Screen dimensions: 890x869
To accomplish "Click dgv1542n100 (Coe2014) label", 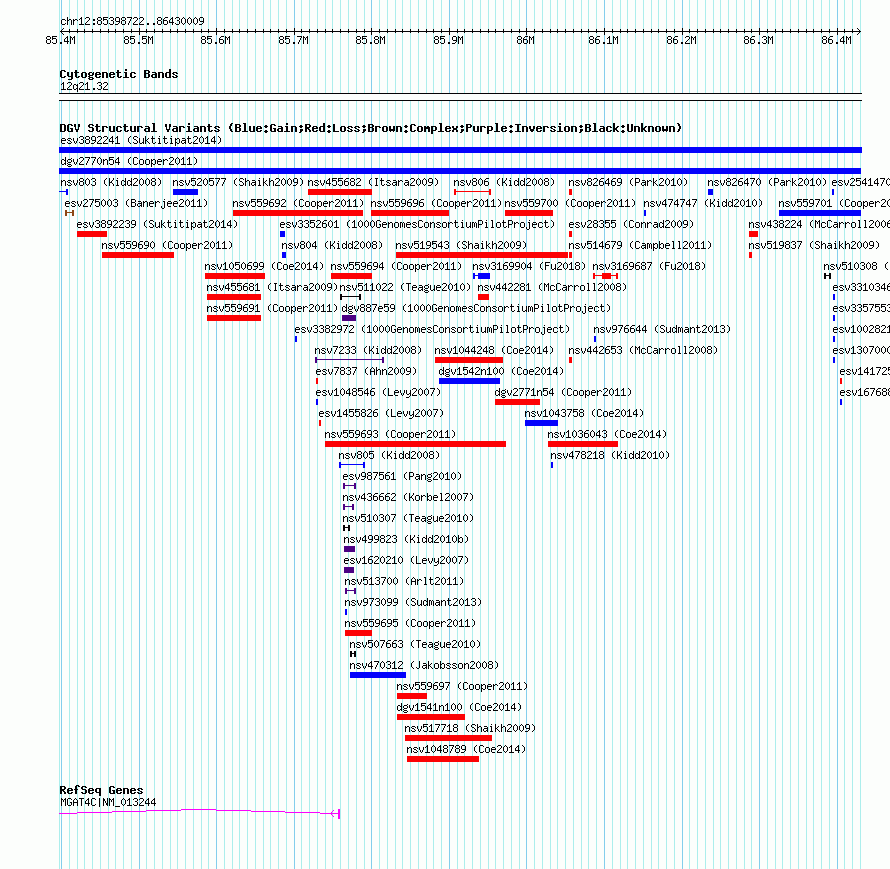I will click(501, 371).
